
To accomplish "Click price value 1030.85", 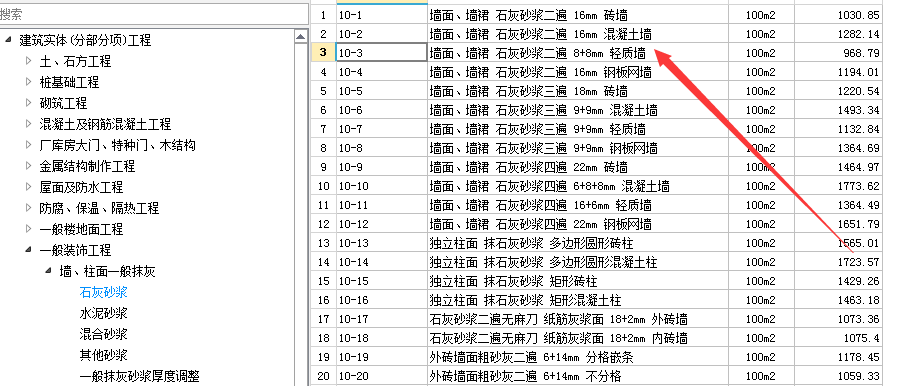I will [x=858, y=16].
